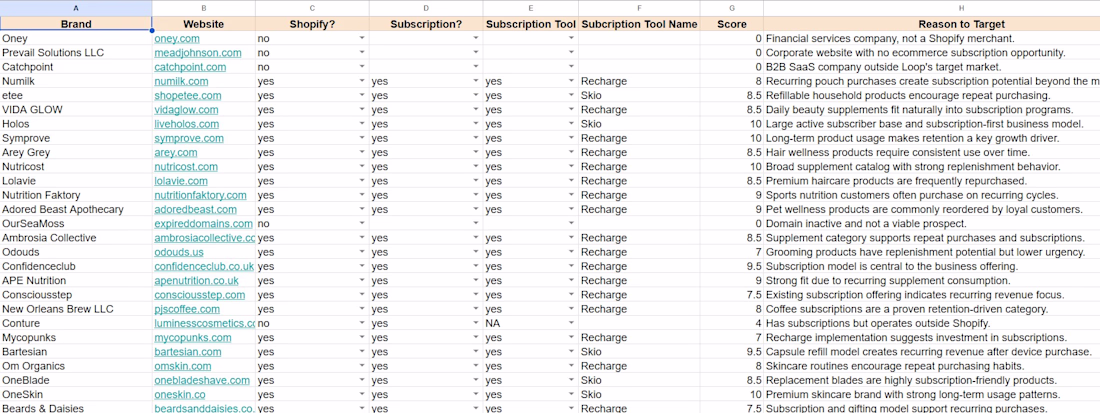
Task: Select the Score header cell
Action: pyautogui.click(x=732, y=24)
